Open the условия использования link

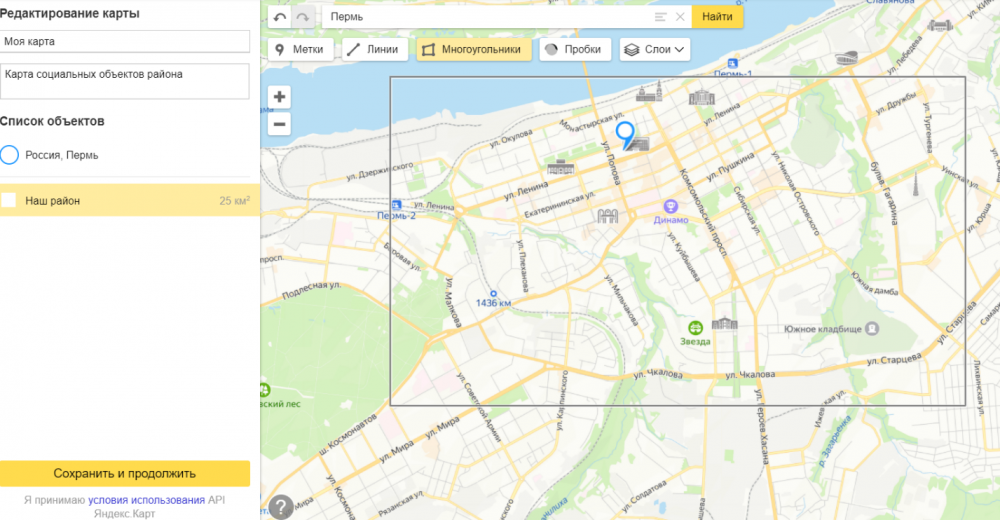147,500
